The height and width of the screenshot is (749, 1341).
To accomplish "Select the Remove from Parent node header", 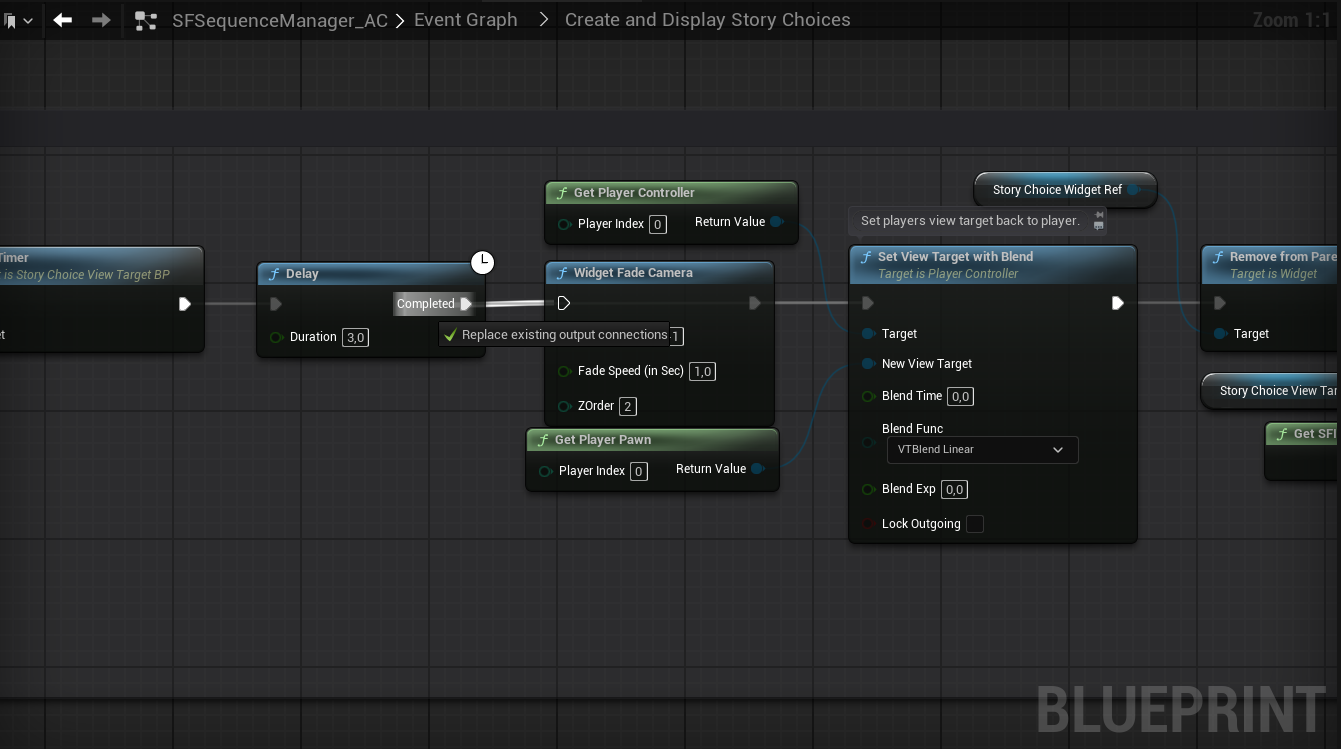I will coord(1271,265).
